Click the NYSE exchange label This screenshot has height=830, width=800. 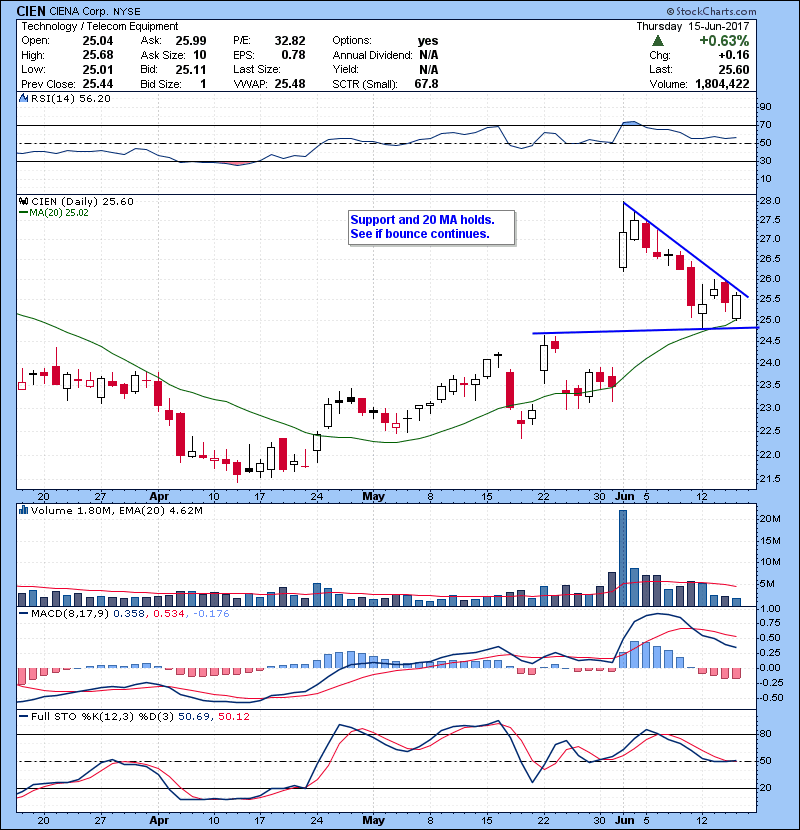tap(127, 11)
